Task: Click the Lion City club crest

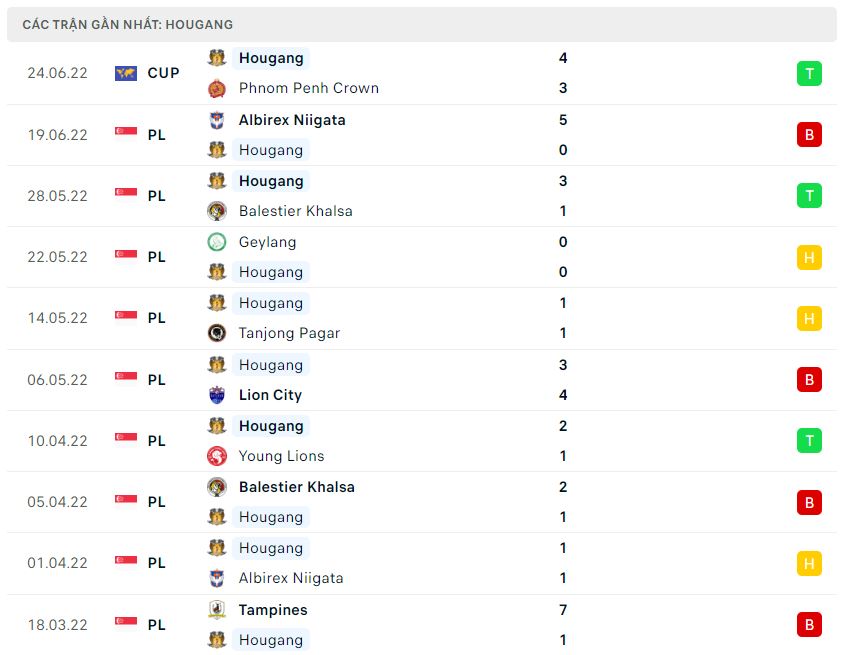Action: coord(217,395)
